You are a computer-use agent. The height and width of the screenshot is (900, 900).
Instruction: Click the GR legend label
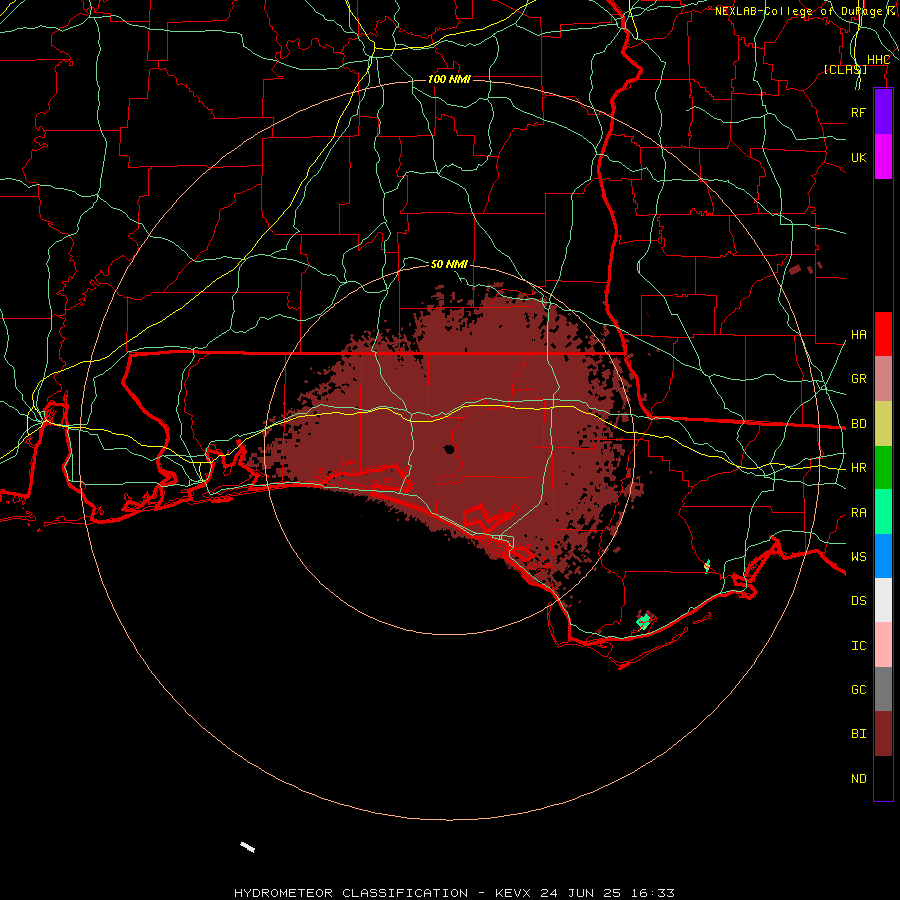(x=858, y=379)
